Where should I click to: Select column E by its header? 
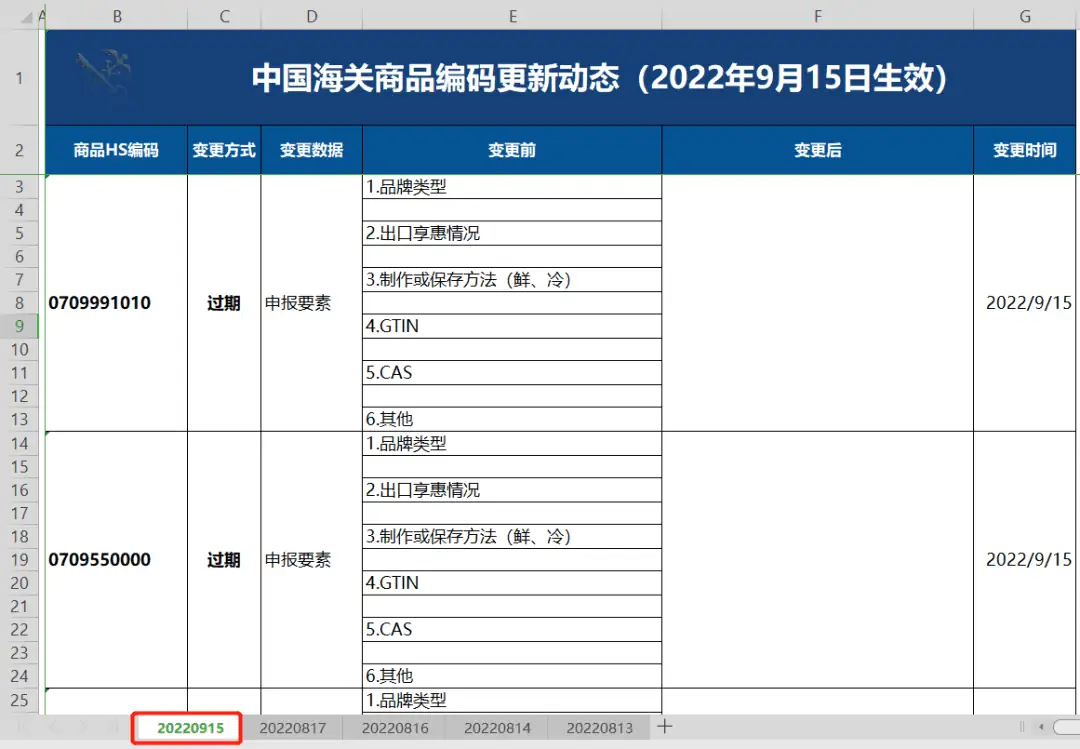click(513, 16)
